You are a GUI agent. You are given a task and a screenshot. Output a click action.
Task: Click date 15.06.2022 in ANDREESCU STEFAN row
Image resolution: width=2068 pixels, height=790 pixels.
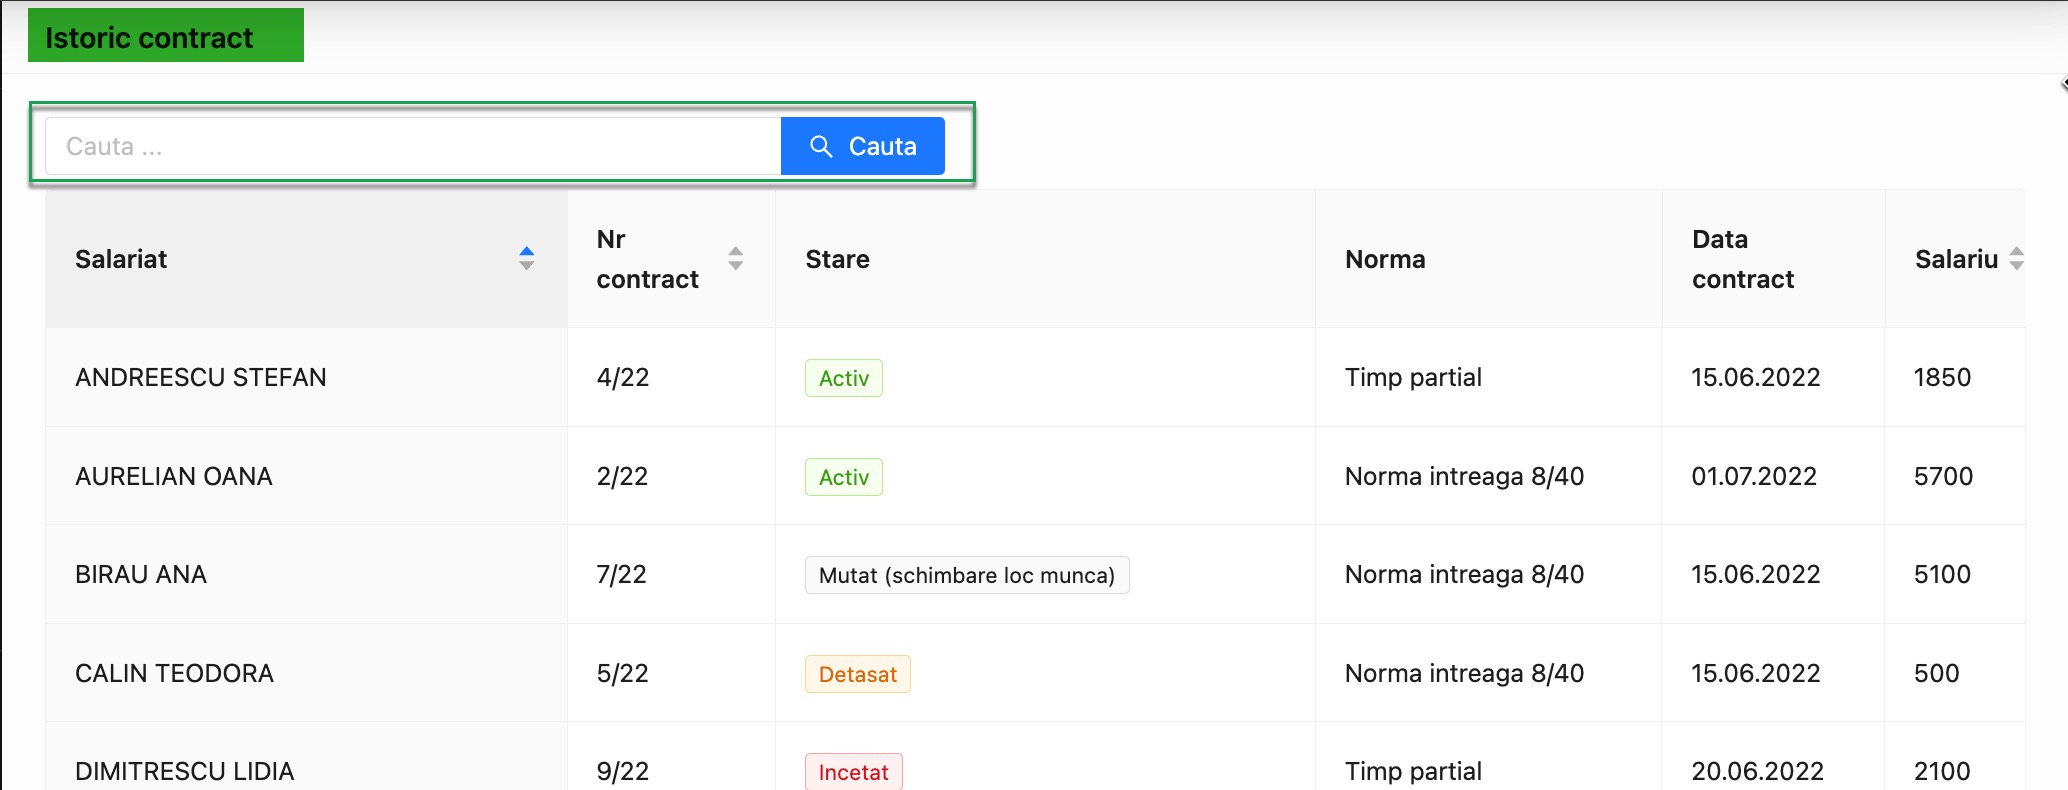(x=1756, y=377)
